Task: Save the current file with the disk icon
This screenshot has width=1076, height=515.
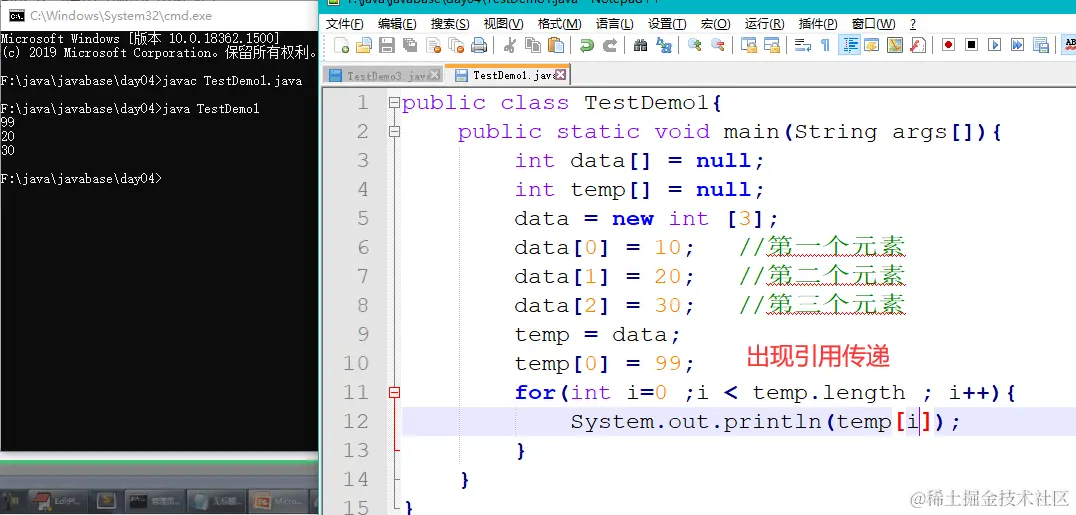Action: point(387,45)
